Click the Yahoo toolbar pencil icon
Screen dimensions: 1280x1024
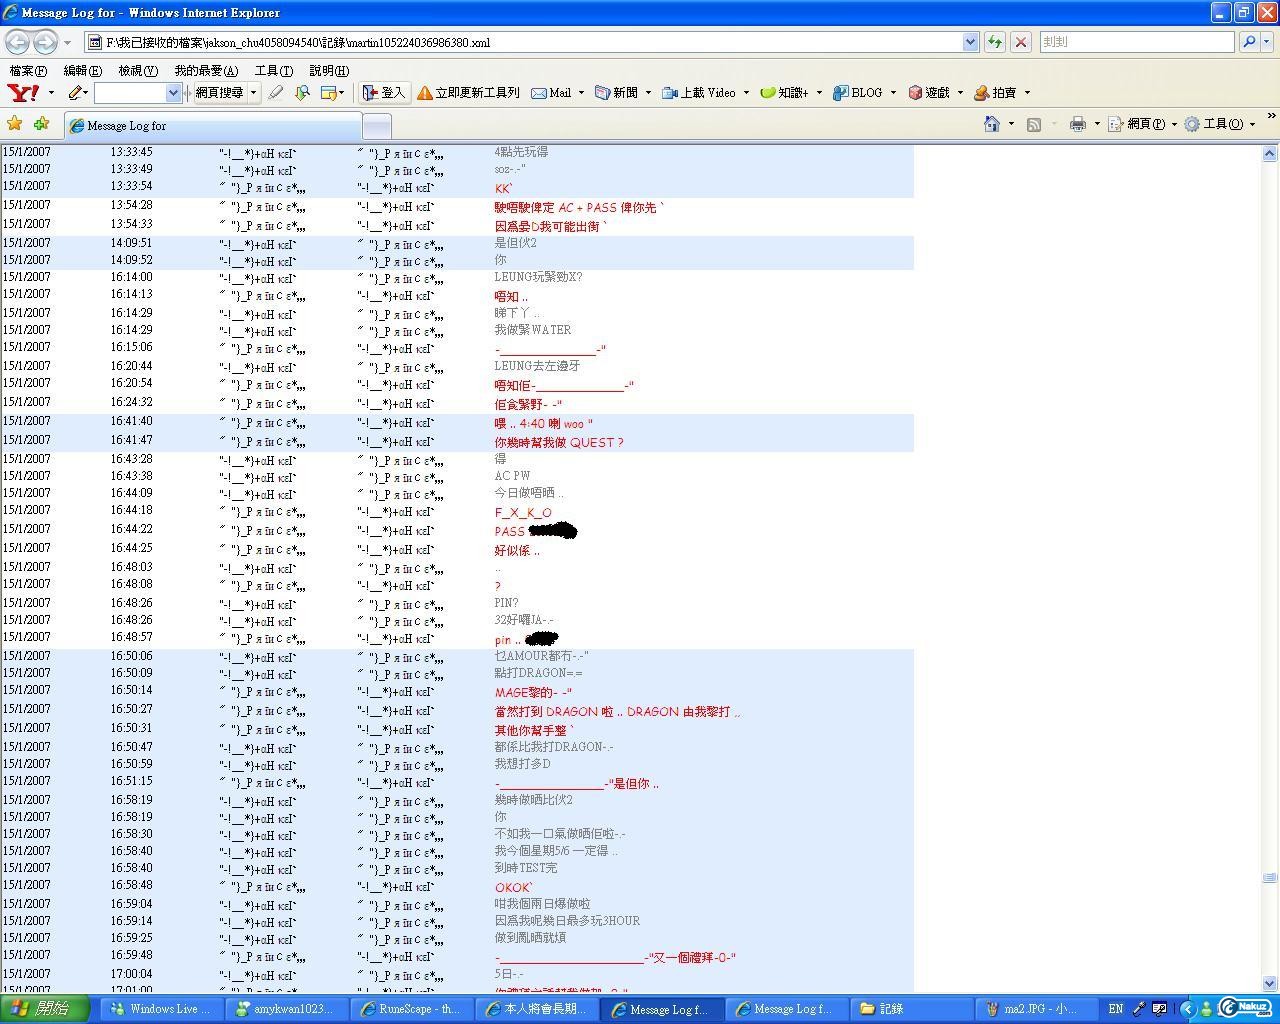point(74,92)
